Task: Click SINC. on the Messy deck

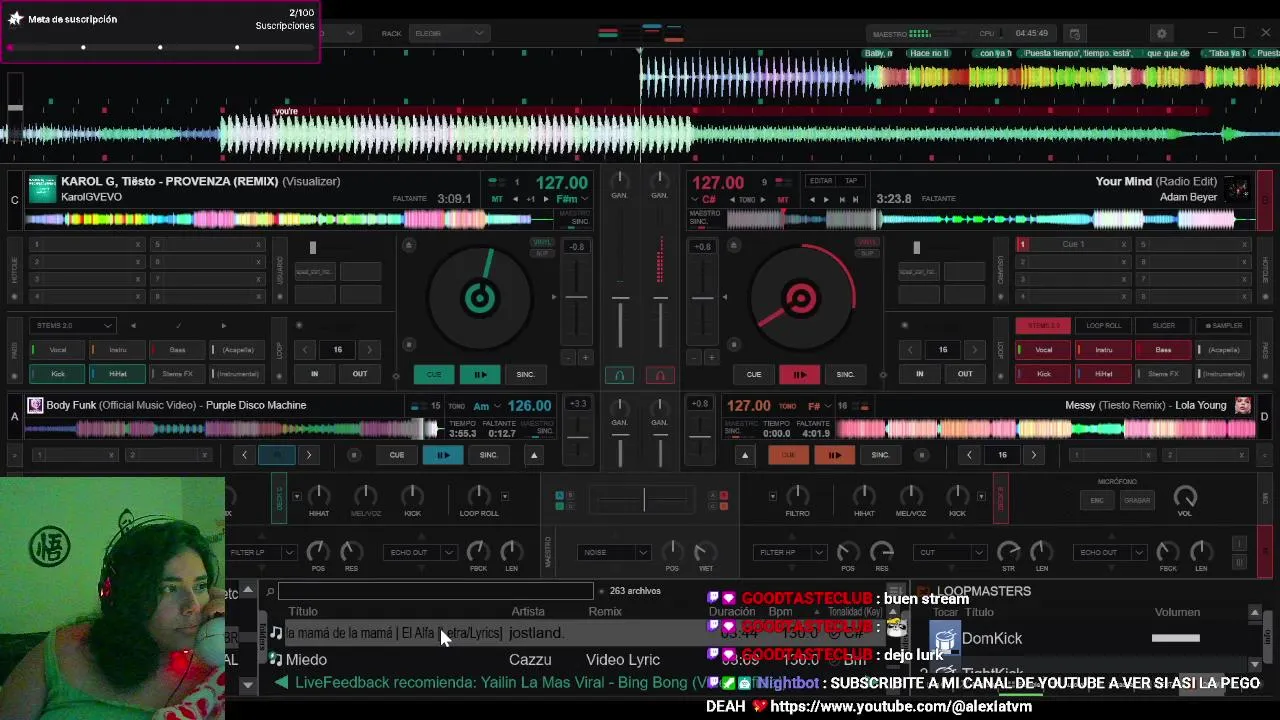Action: coord(880,455)
